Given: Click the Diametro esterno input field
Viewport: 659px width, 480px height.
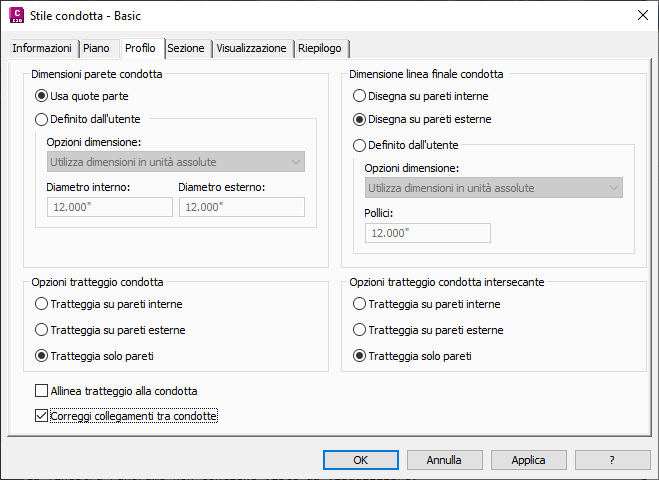Looking at the screenshot, I should click(241, 207).
